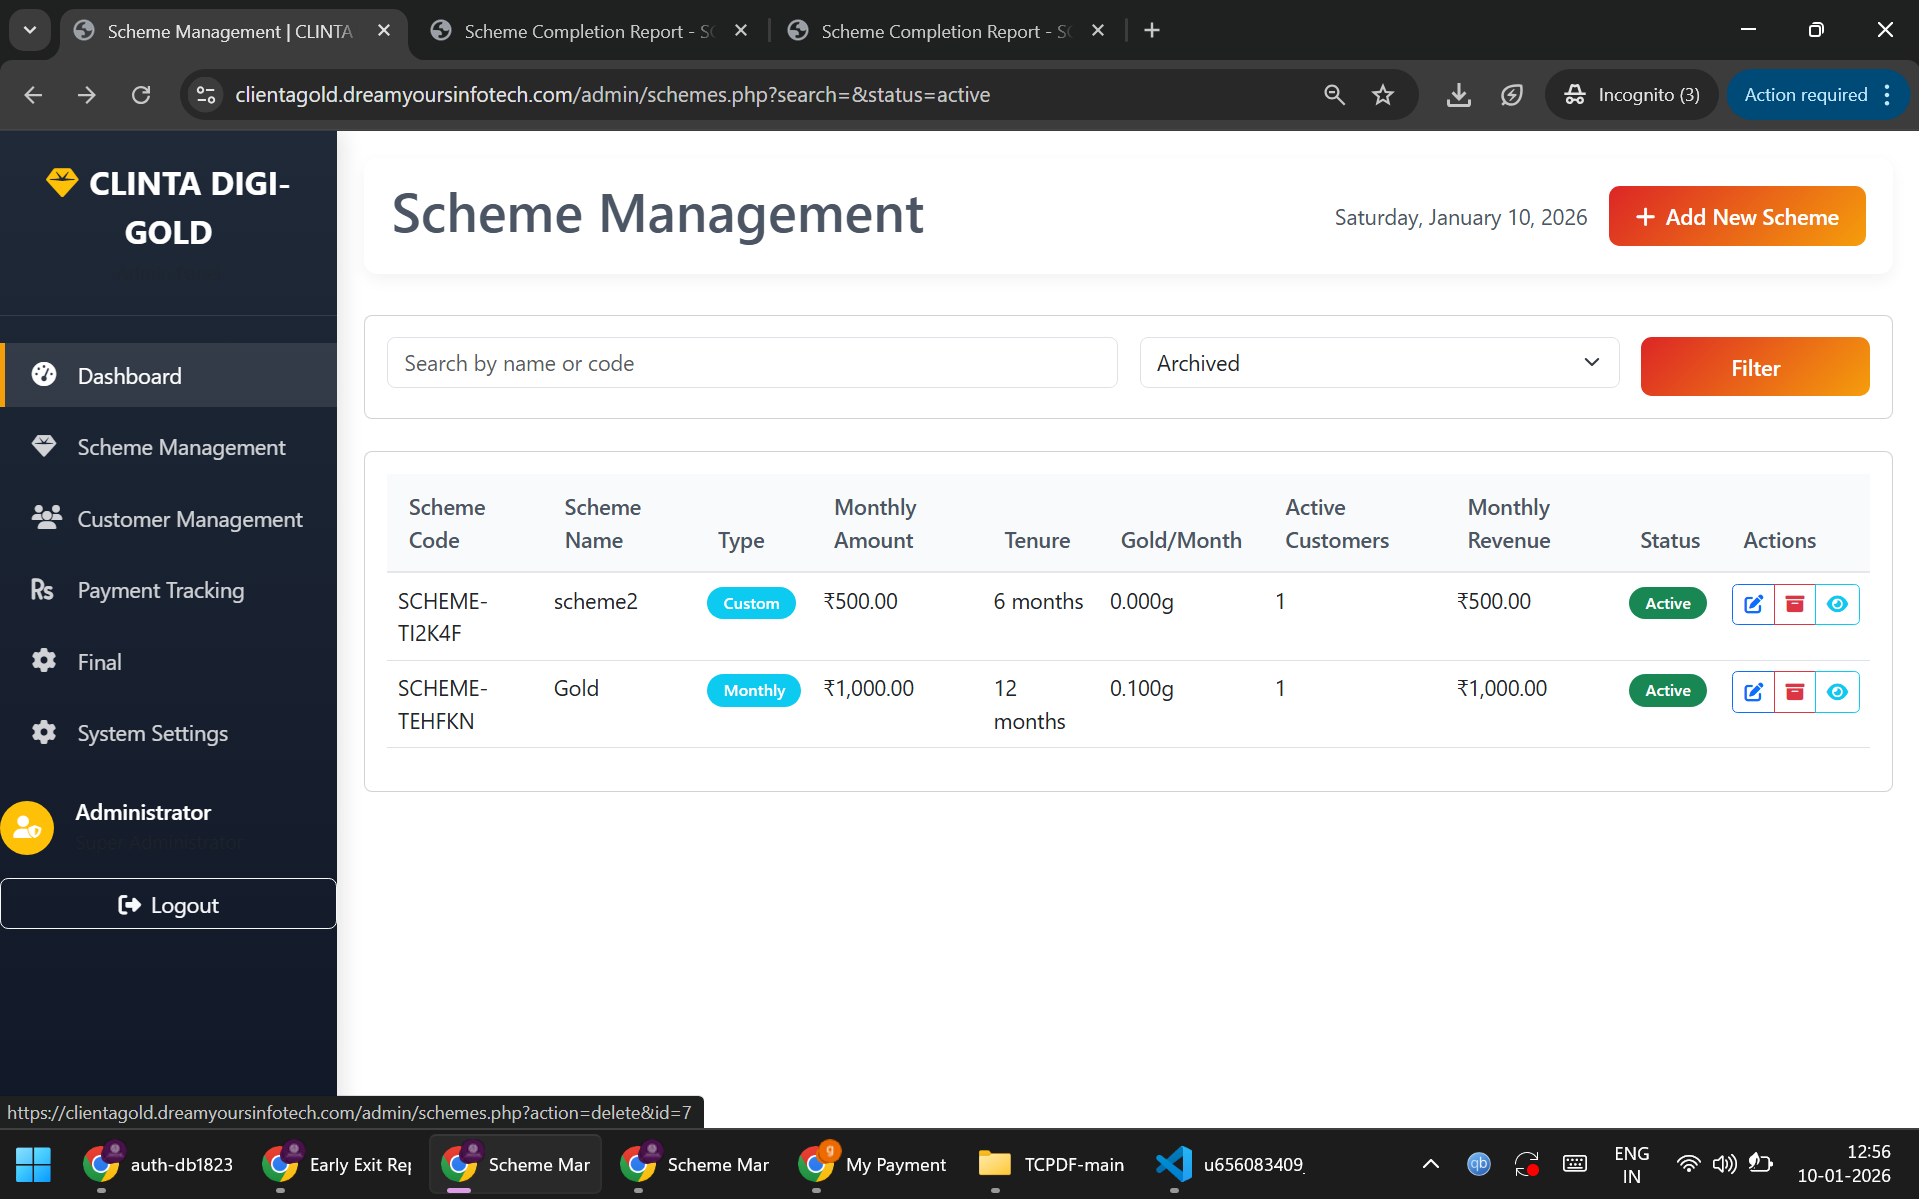
Task: Click edit icon for Gold scheme
Action: pos(1753,691)
